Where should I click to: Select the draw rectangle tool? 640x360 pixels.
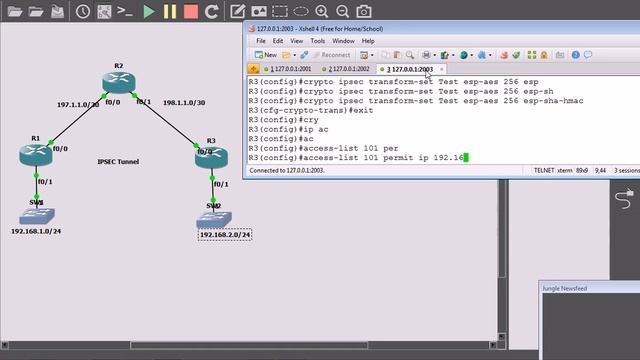click(280, 11)
